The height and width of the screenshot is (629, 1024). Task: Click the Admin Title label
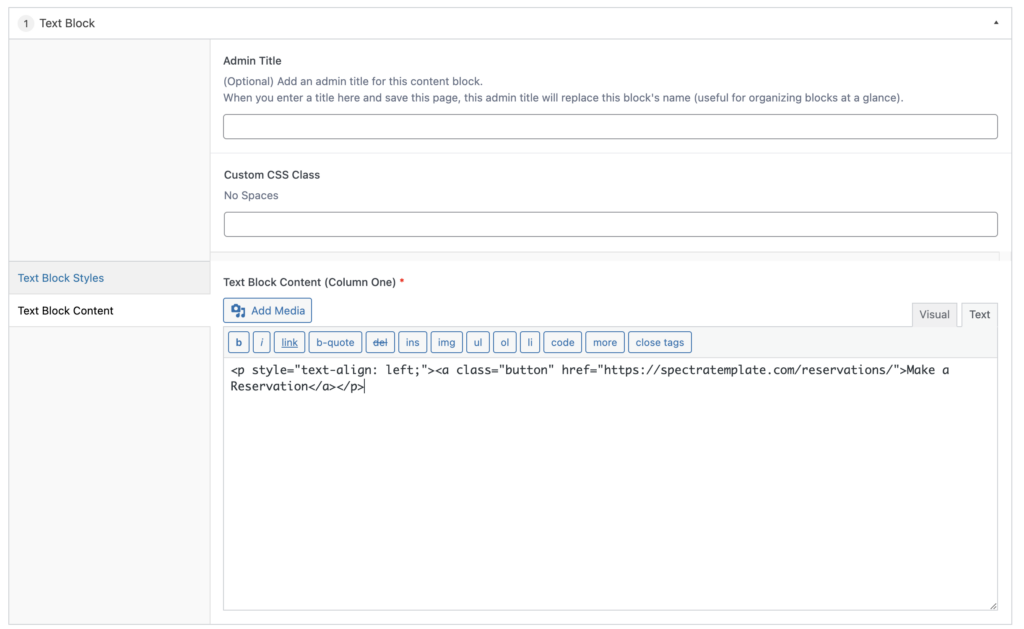tap(252, 61)
